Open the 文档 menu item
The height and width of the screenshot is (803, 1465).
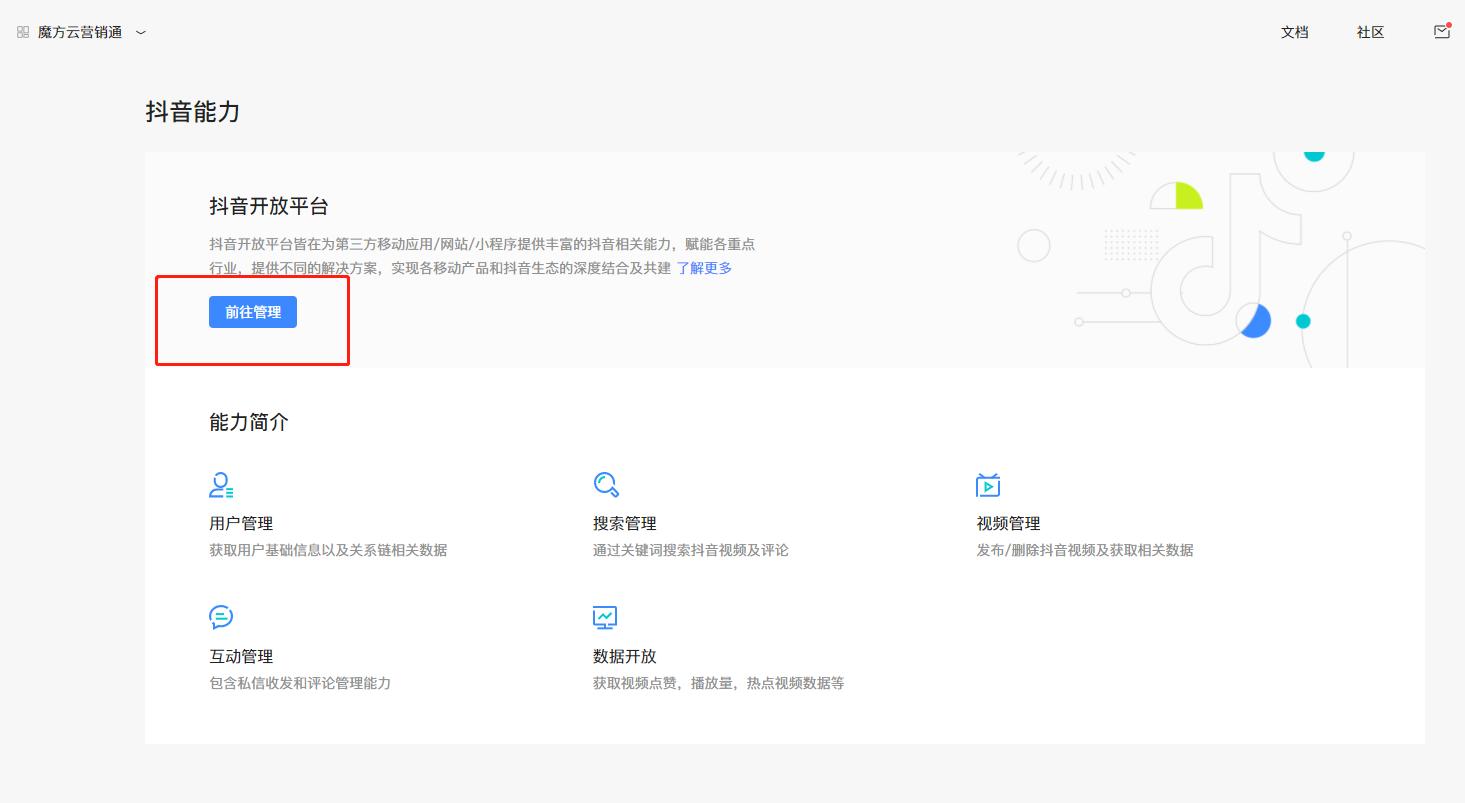click(x=1294, y=32)
